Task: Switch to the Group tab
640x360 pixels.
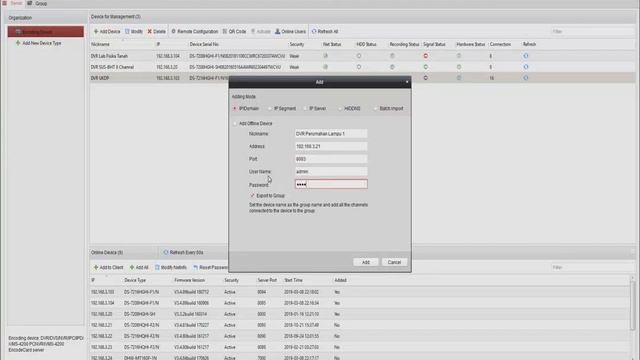Action: tap(37, 3)
